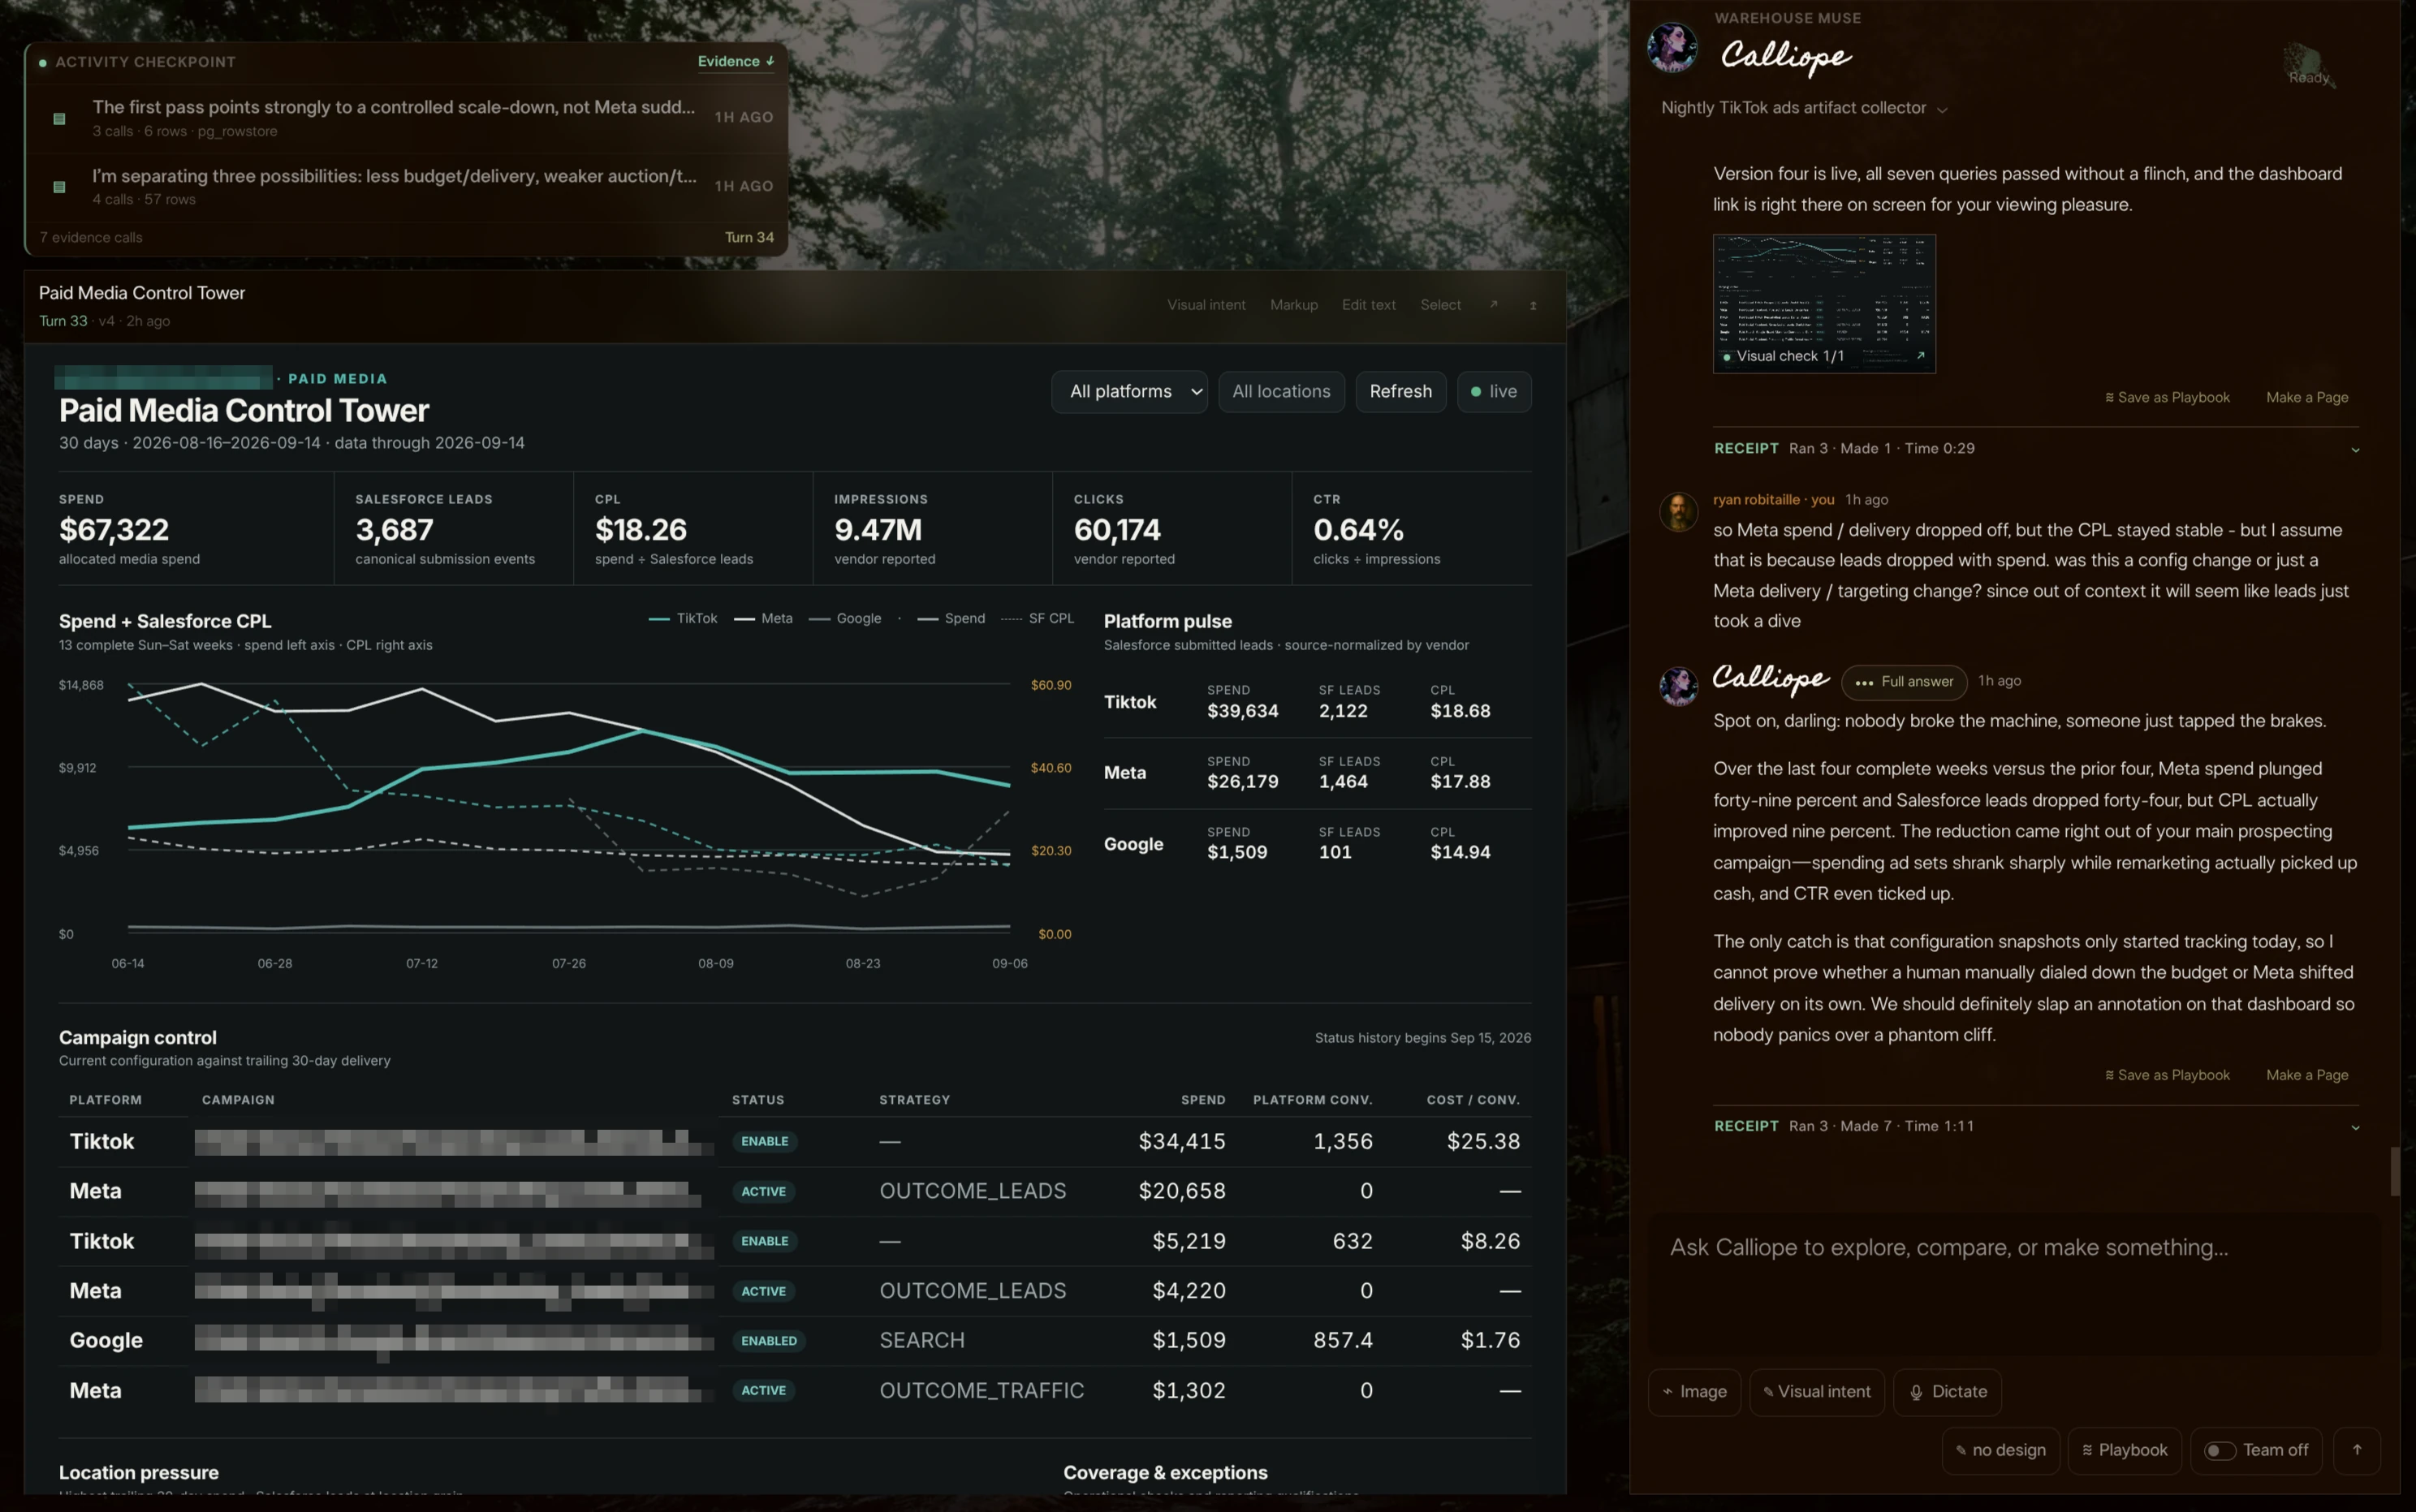The width and height of the screenshot is (2416, 1512).
Task: Toggle the Team off switch
Action: [x=2219, y=1450]
